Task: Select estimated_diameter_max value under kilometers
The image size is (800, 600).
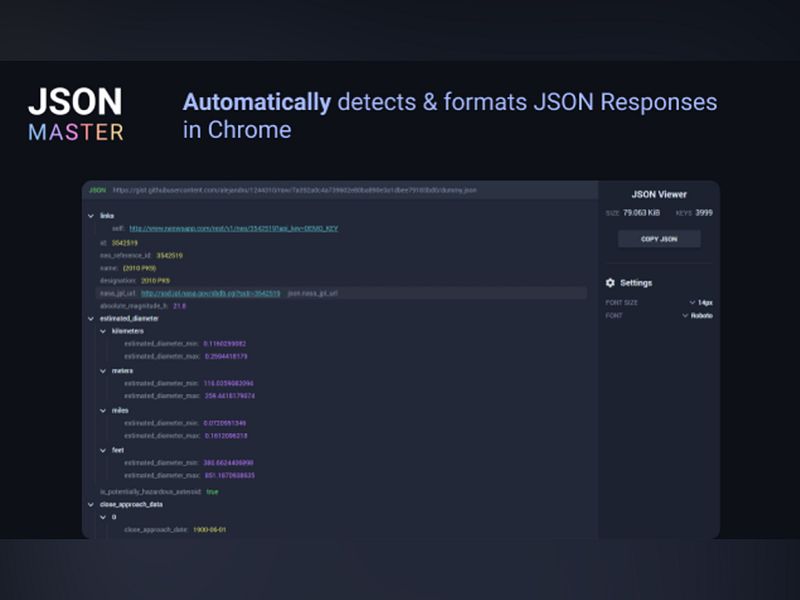Action: point(226,357)
